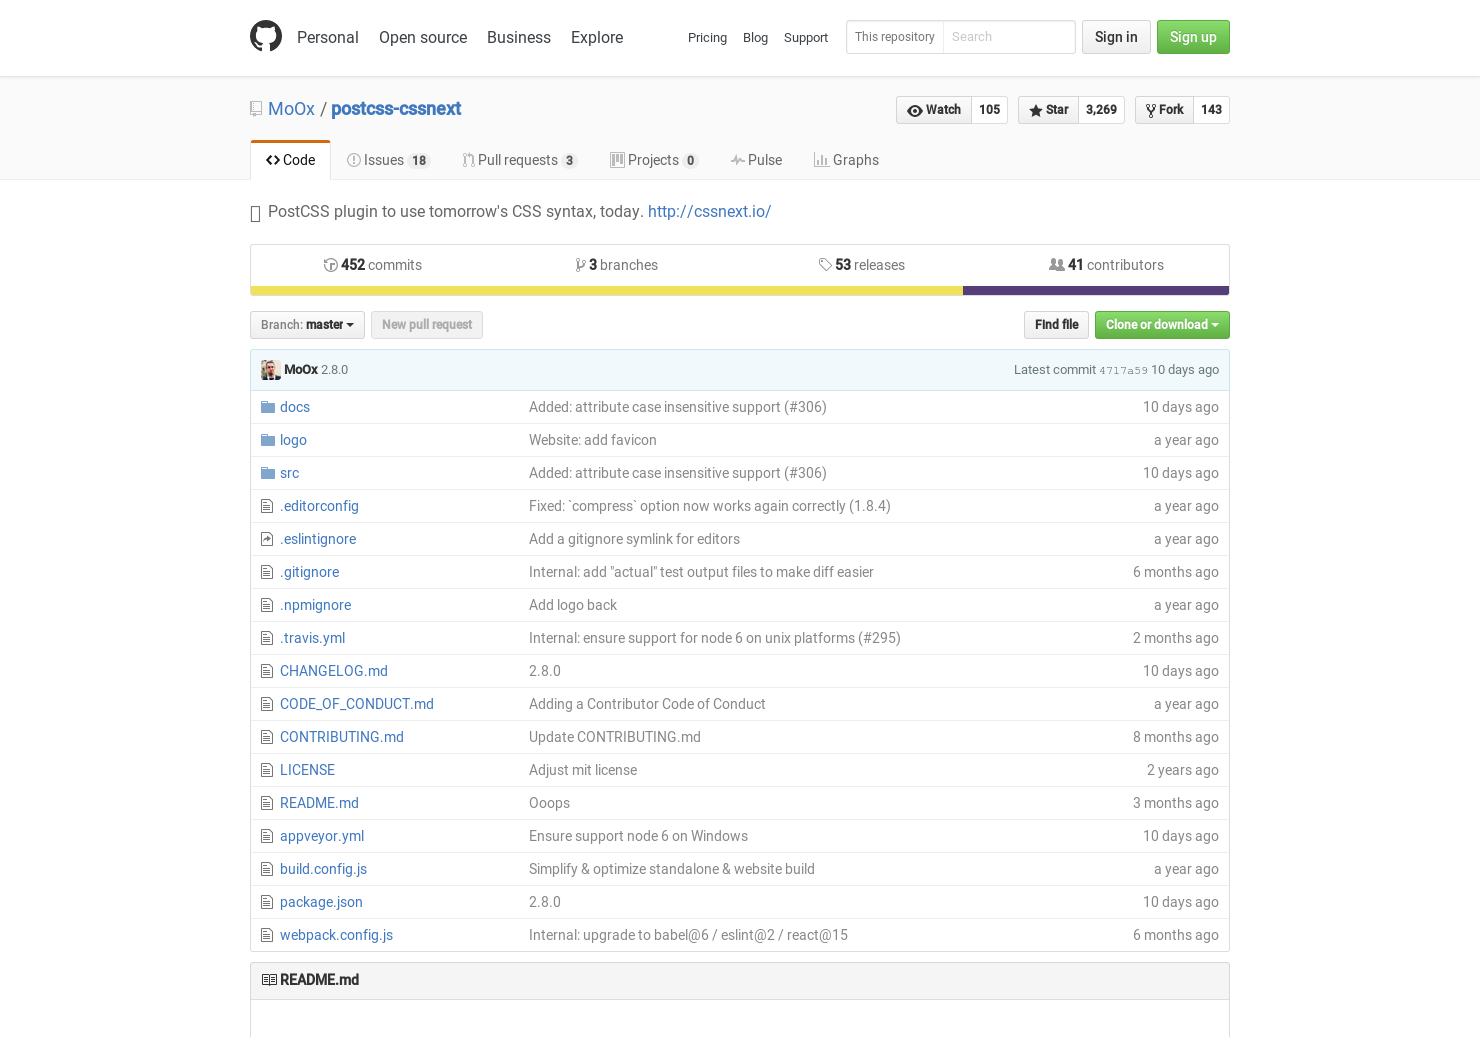Click the file icon beside .gitignore

(x=267, y=572)
